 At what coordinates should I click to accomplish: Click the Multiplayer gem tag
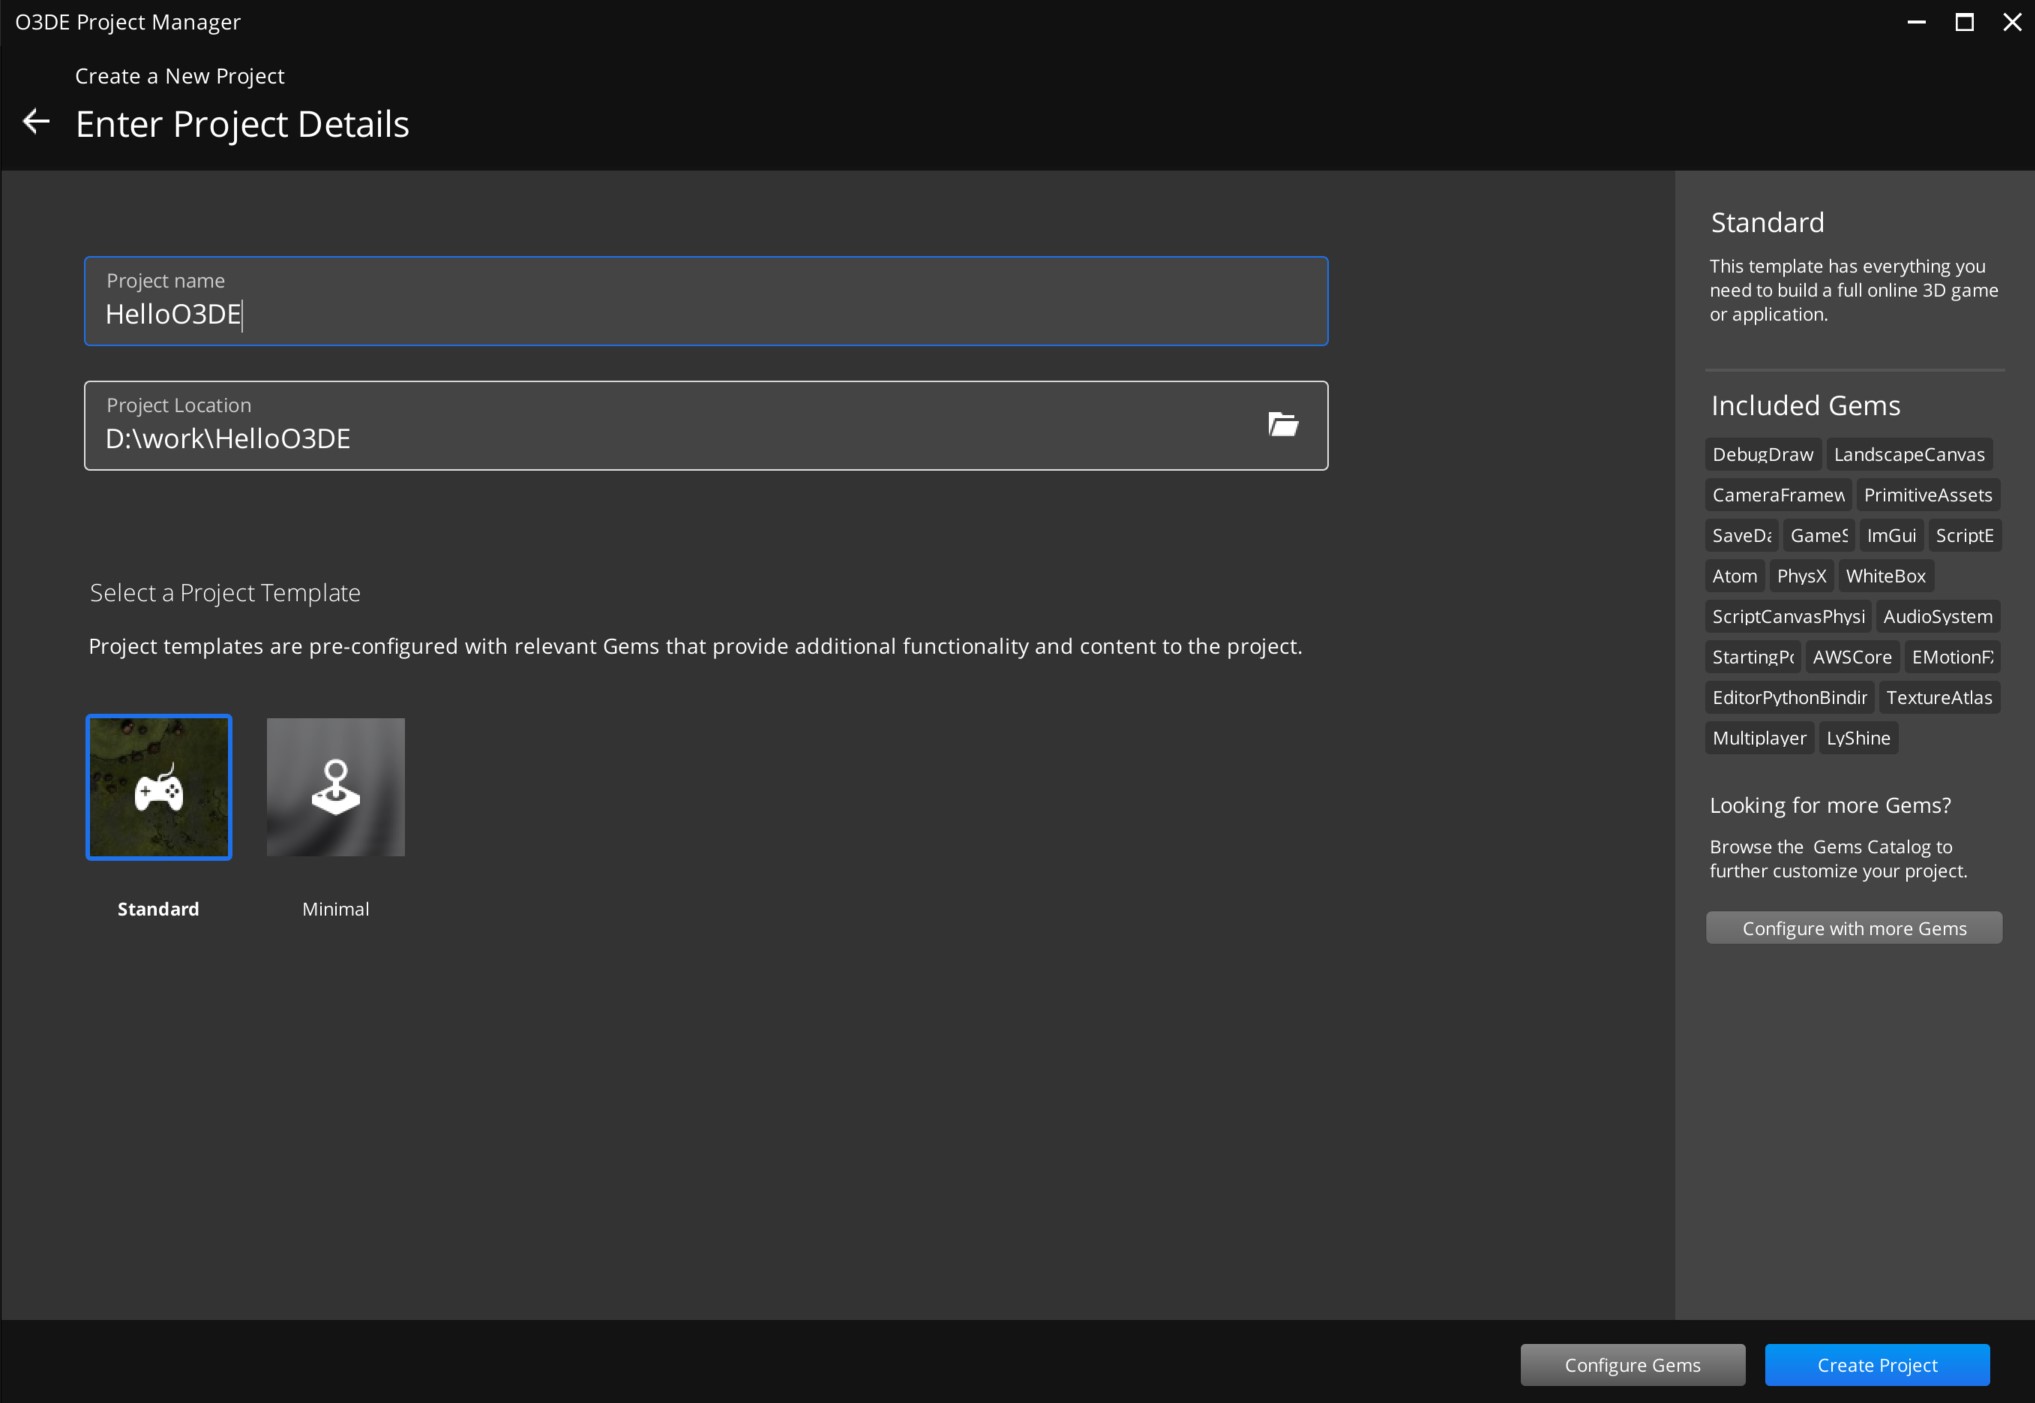click(x=1759, y=738)
